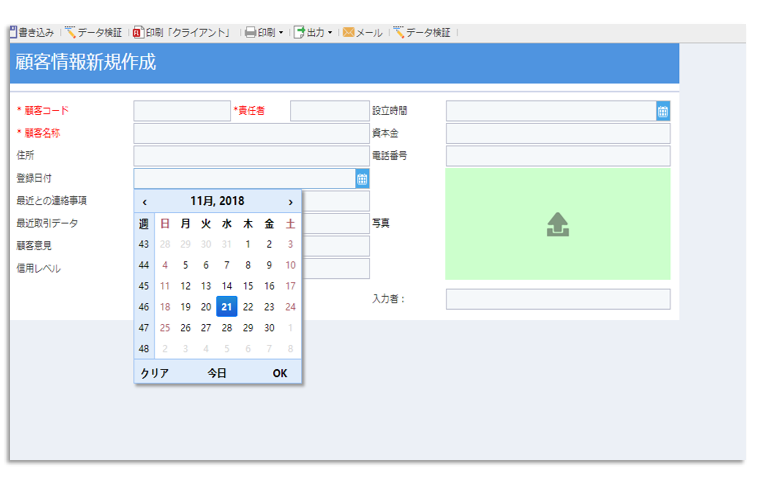Focus the 住所 input field
Viewport: 760px width, 477px height.
[x=251, y=156]
